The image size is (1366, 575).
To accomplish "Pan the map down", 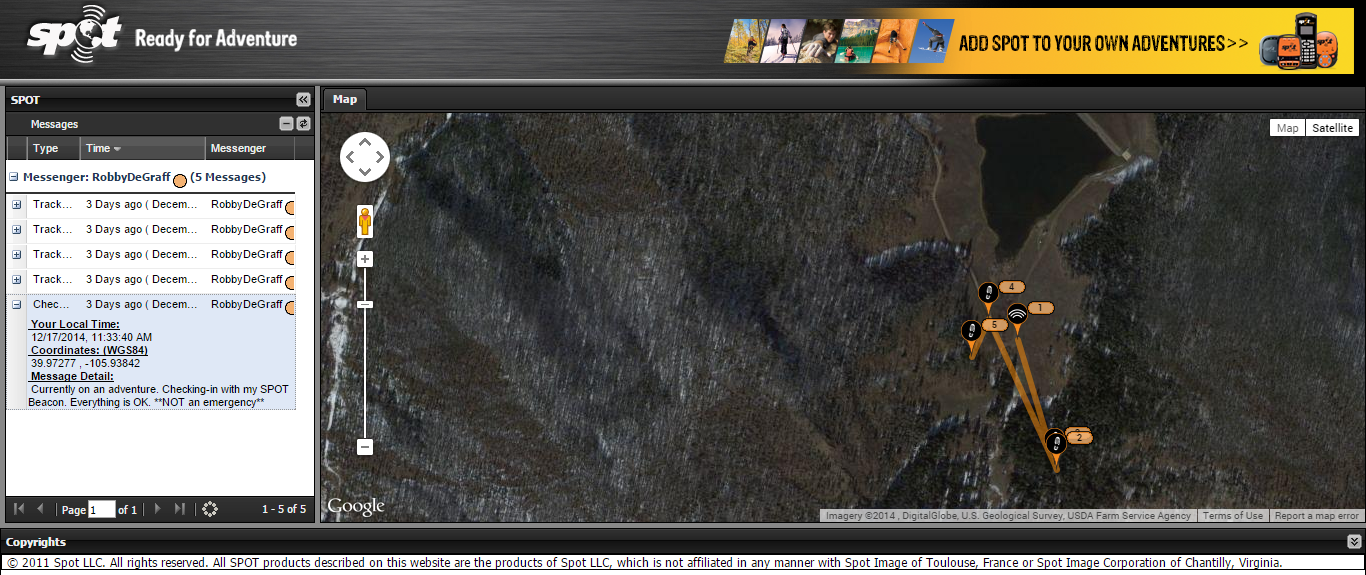I will tap(365, 173).
